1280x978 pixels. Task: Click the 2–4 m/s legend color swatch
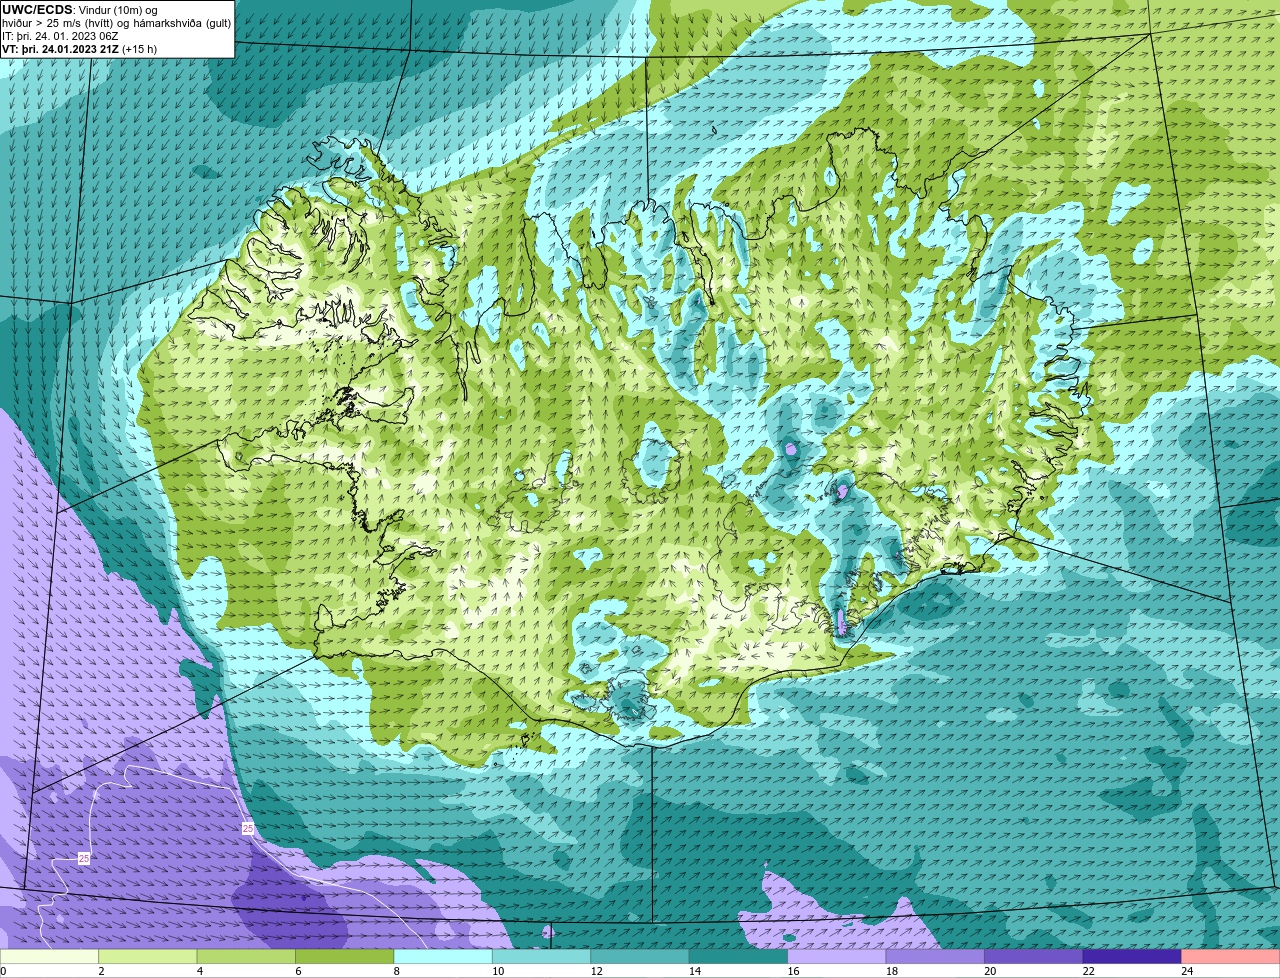149,956
